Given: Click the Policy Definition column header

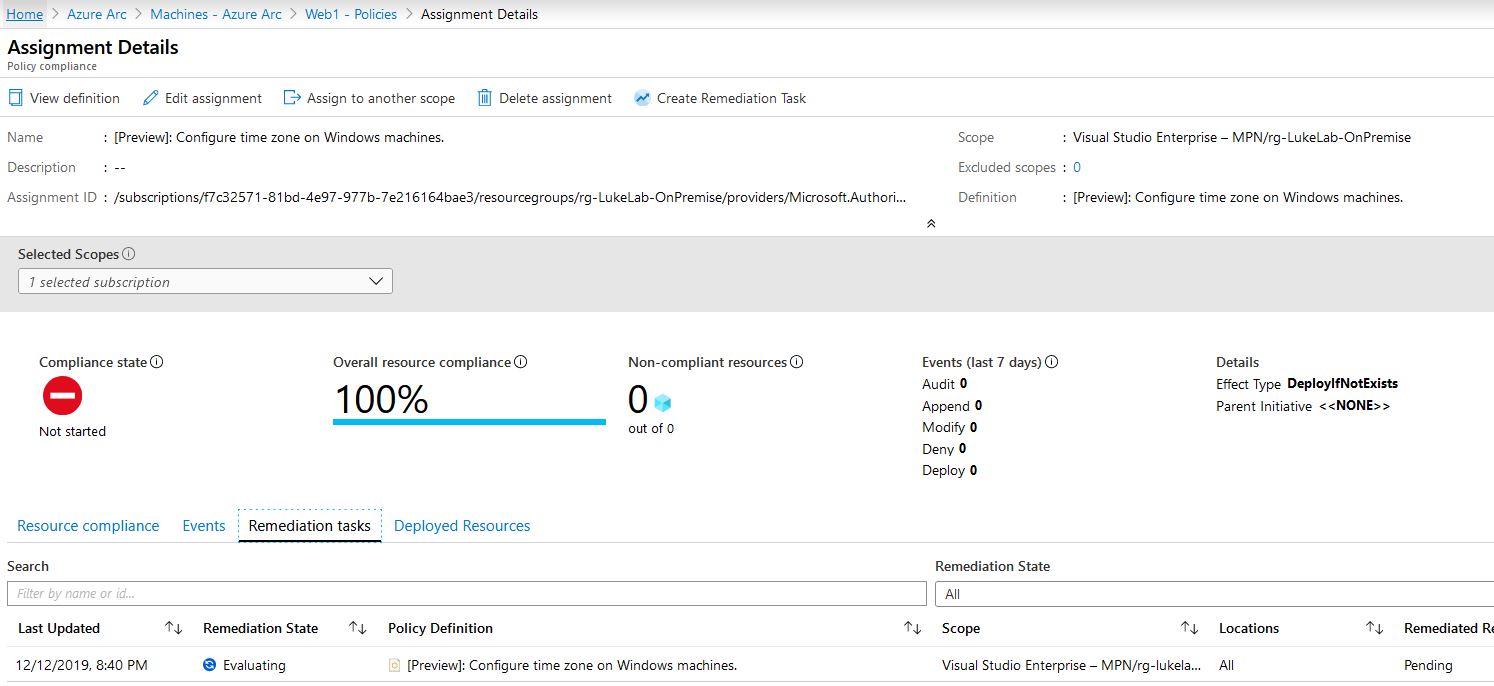Looking at the screenshot, I should [440, 628].
